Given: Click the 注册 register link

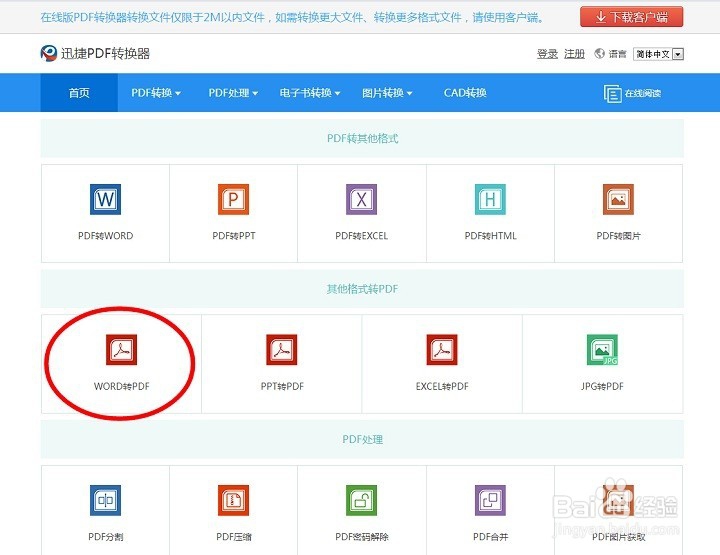Looking at the screenshot, I should [x=574, y=54].
